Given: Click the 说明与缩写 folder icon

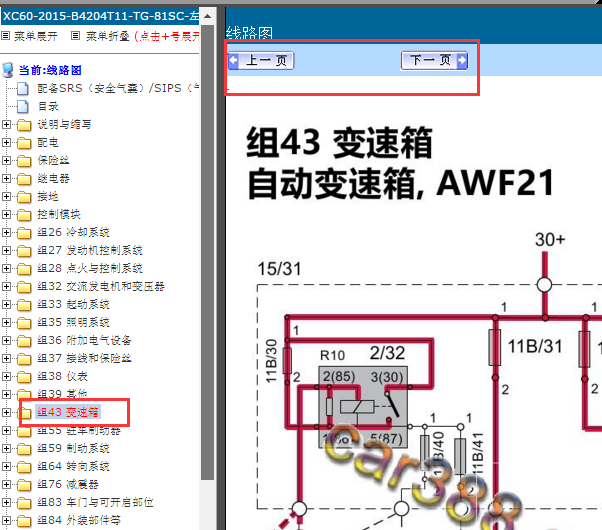Looking at the screenshot, I should point(24,125).
